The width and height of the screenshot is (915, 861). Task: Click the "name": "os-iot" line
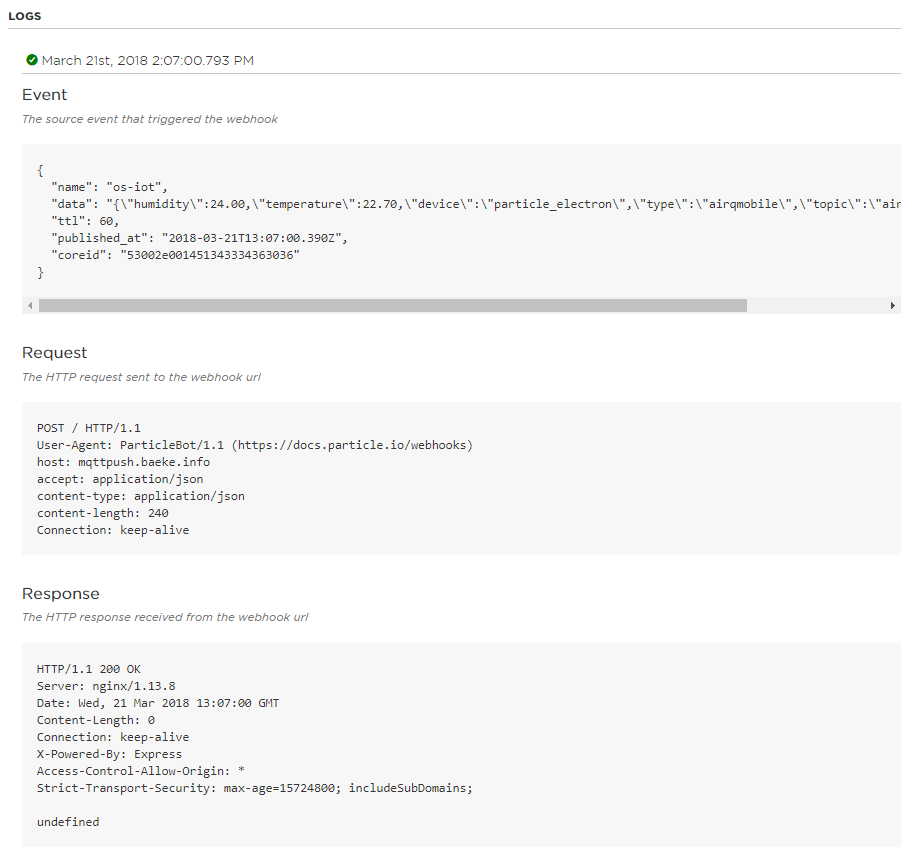(x=110, y=187)
